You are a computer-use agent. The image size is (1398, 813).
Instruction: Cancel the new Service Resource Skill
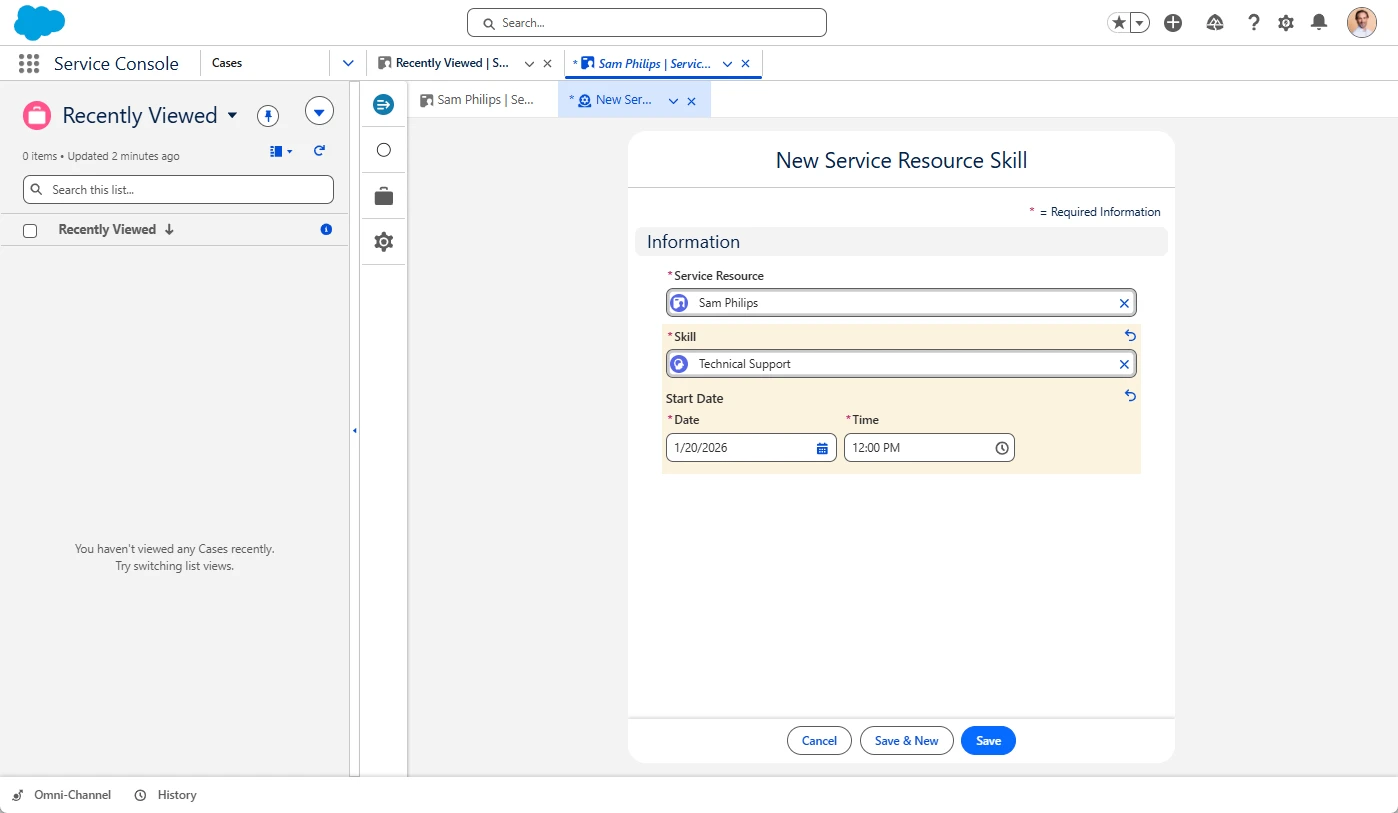pos(819,741)
